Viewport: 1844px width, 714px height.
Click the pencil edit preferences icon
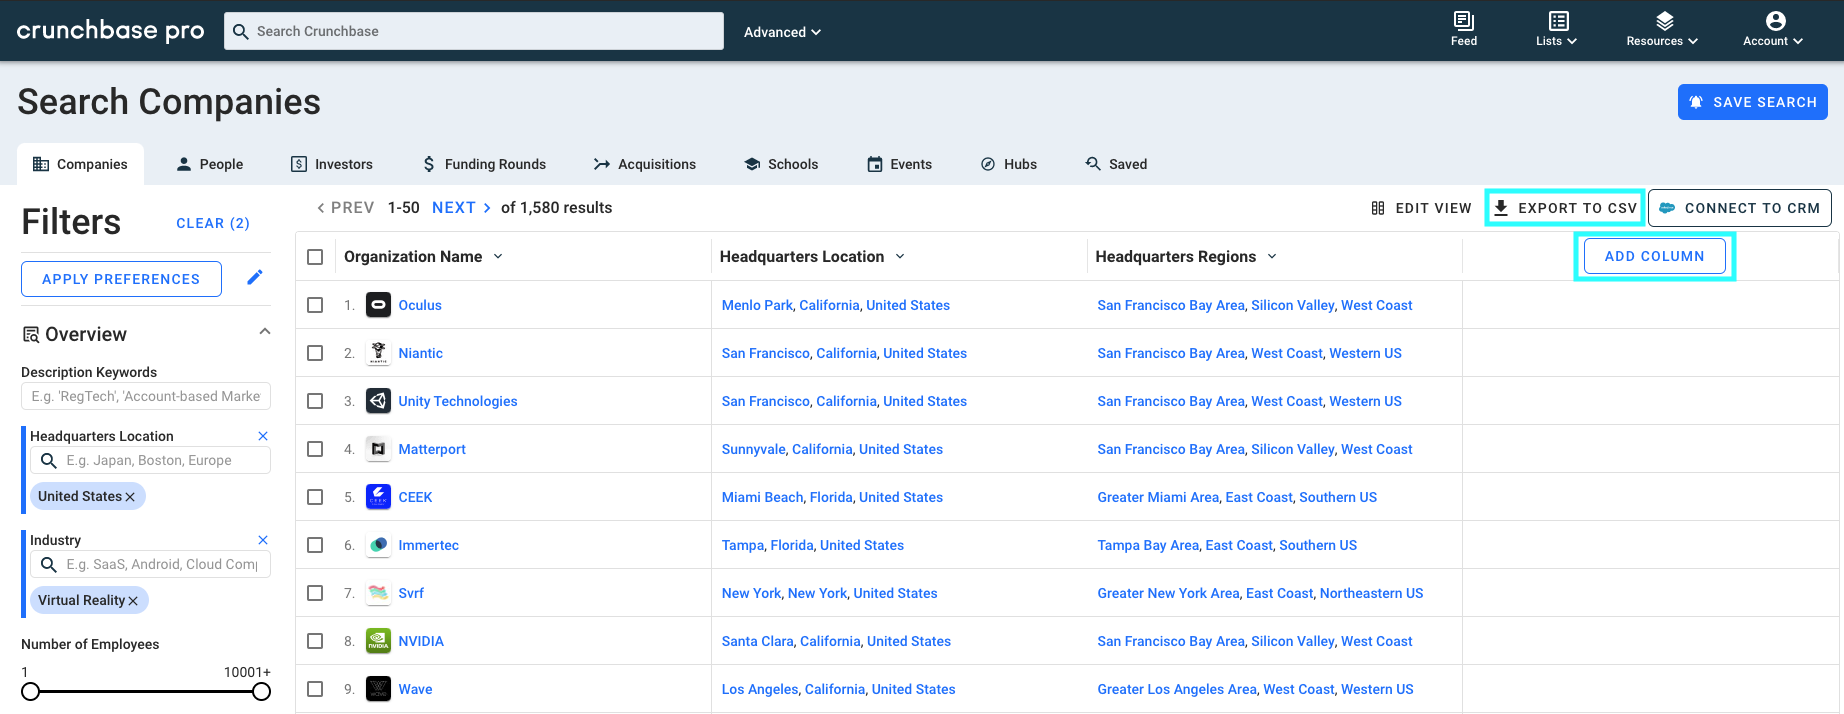pyautogui.click(x=255, y=278)
